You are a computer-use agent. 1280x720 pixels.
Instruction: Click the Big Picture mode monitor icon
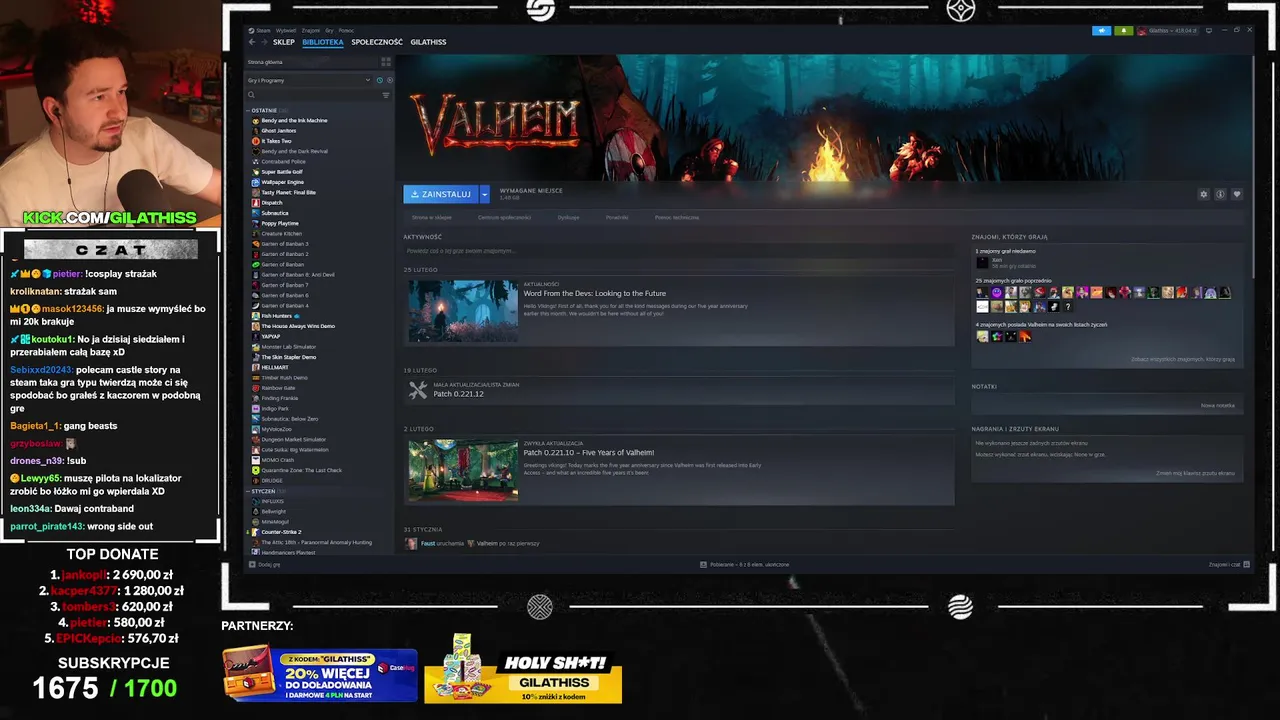click(1207, 31)
